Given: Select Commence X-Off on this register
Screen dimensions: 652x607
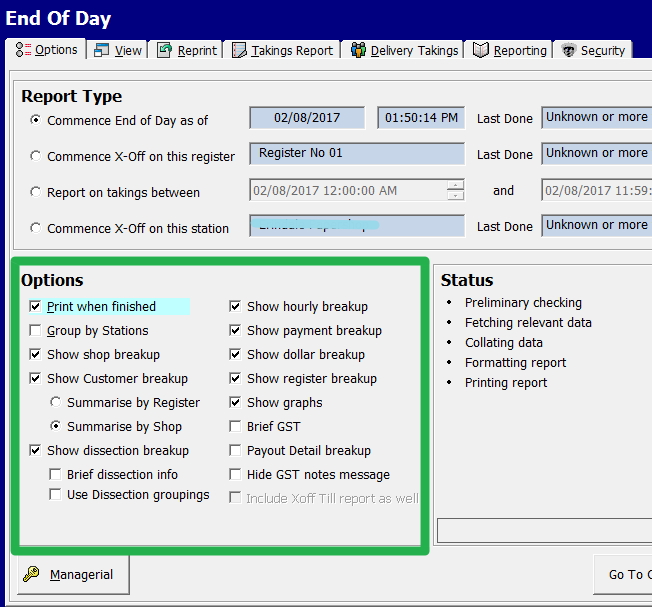Looking at the screenshot, I should click(37, 156).
